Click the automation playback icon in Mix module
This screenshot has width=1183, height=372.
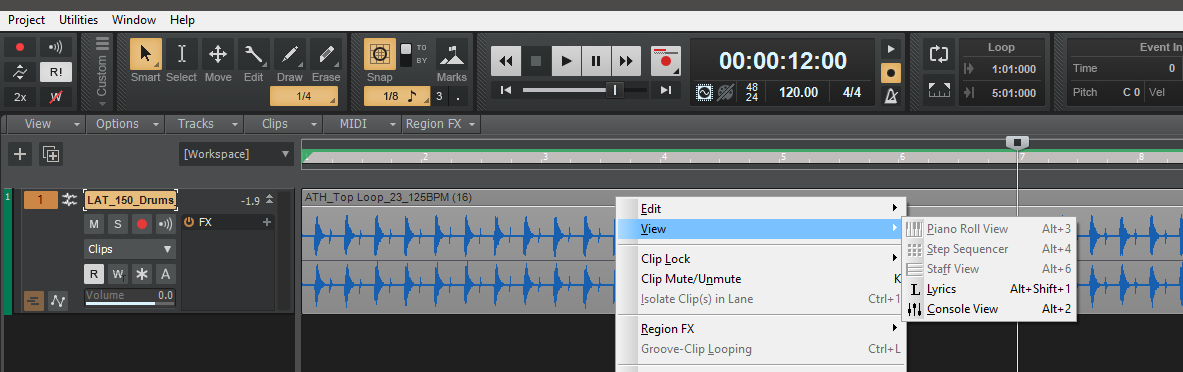pos(20,72)
